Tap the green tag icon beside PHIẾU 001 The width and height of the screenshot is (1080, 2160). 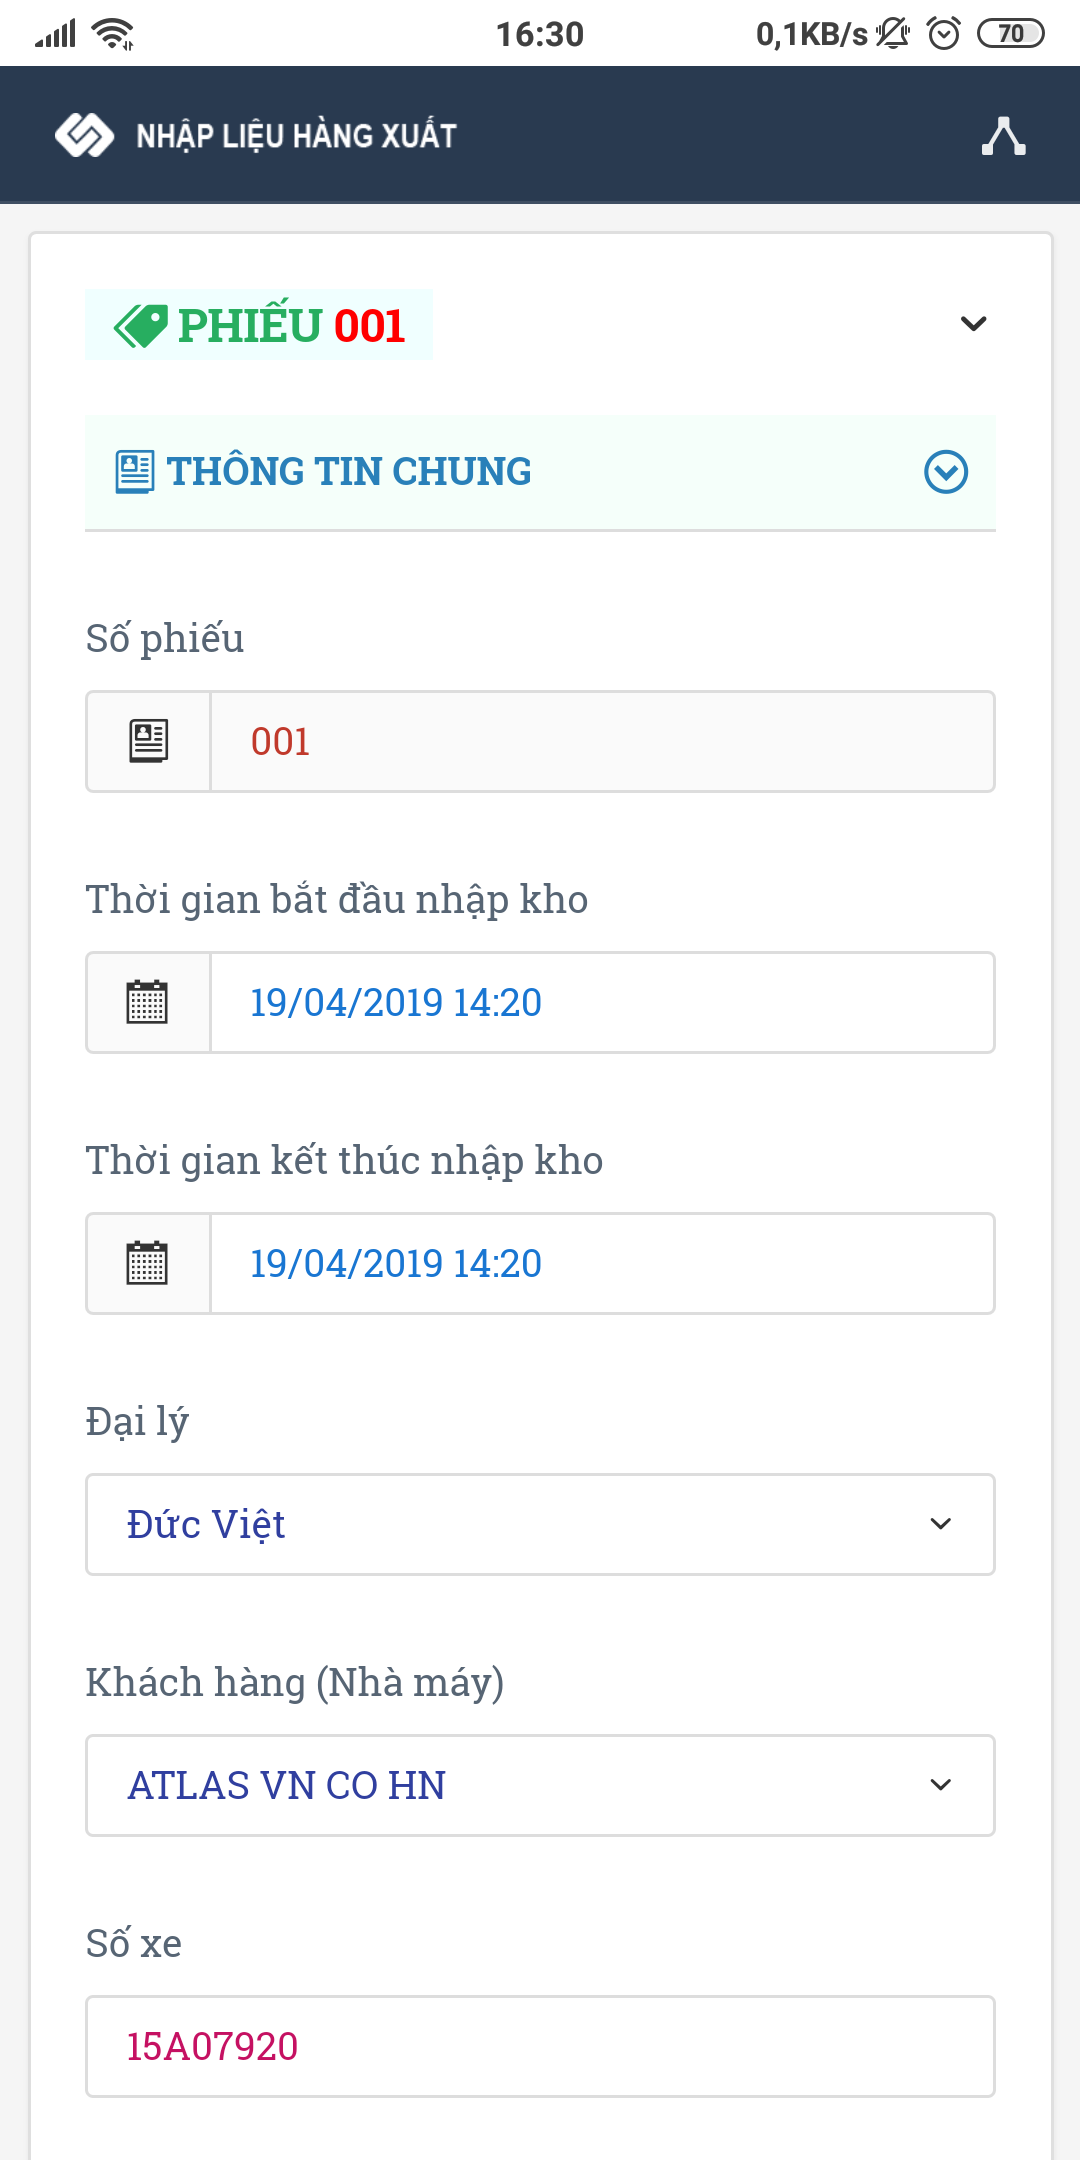pyautogui.click(x=140, y=326)
